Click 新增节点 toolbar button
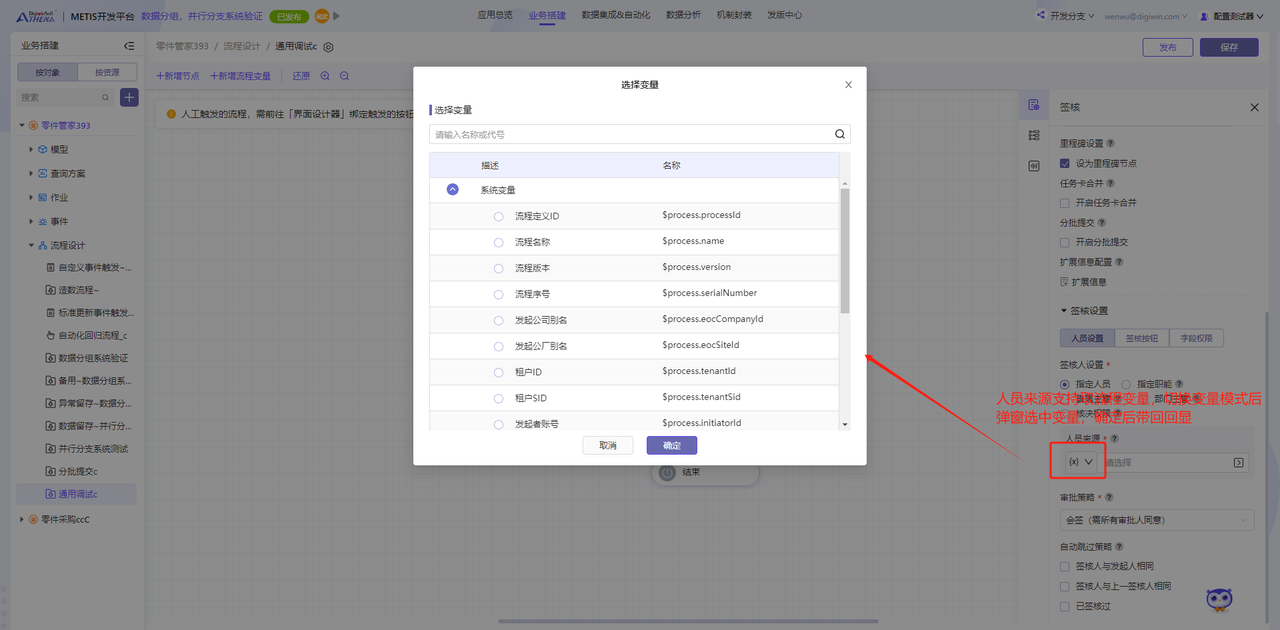The image size is (1280, 630). [178, 76]
